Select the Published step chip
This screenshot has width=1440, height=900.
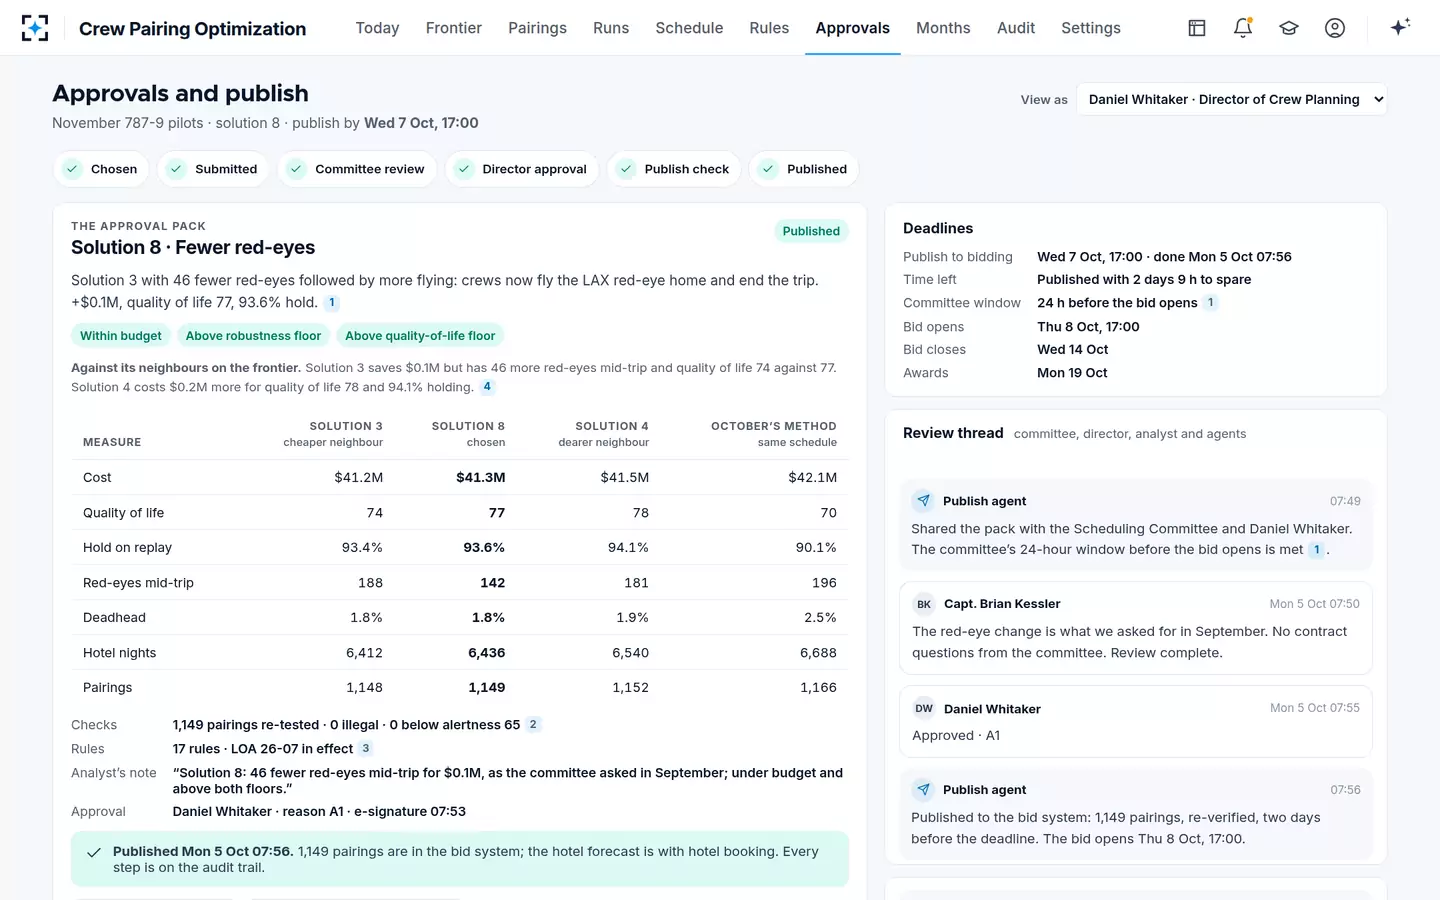pyautogui.click(x=804, y=169)
